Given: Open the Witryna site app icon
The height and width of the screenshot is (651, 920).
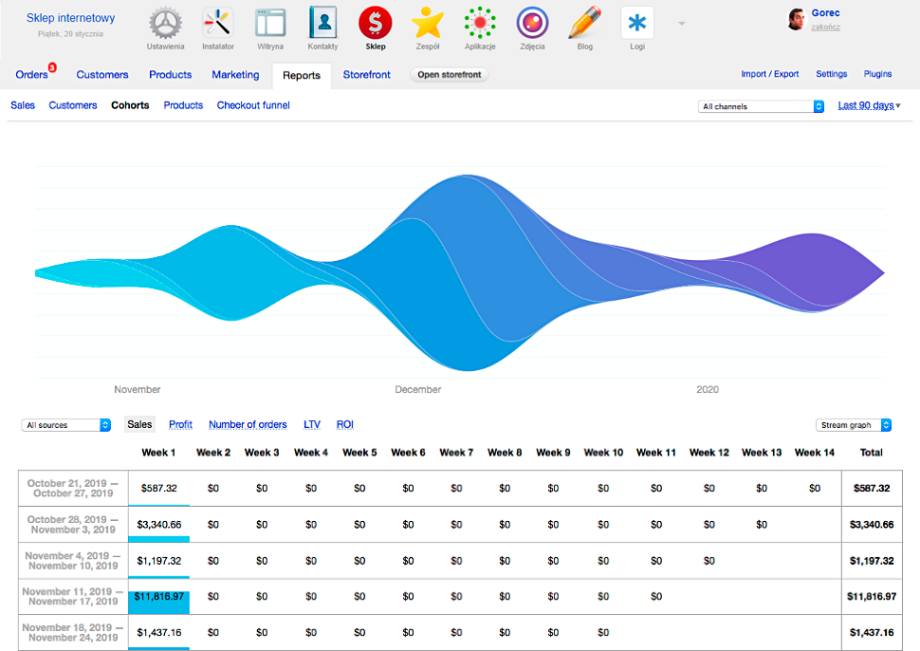Looking at the screenshot, I should point(270,23).
